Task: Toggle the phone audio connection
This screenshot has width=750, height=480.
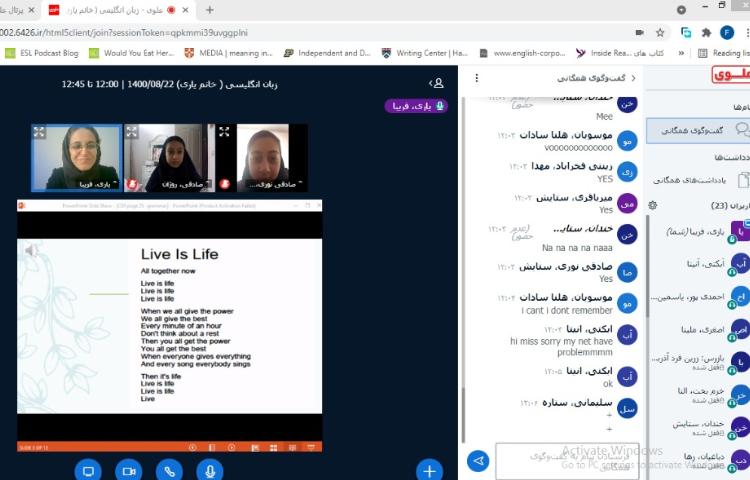Action: (169, 471)
